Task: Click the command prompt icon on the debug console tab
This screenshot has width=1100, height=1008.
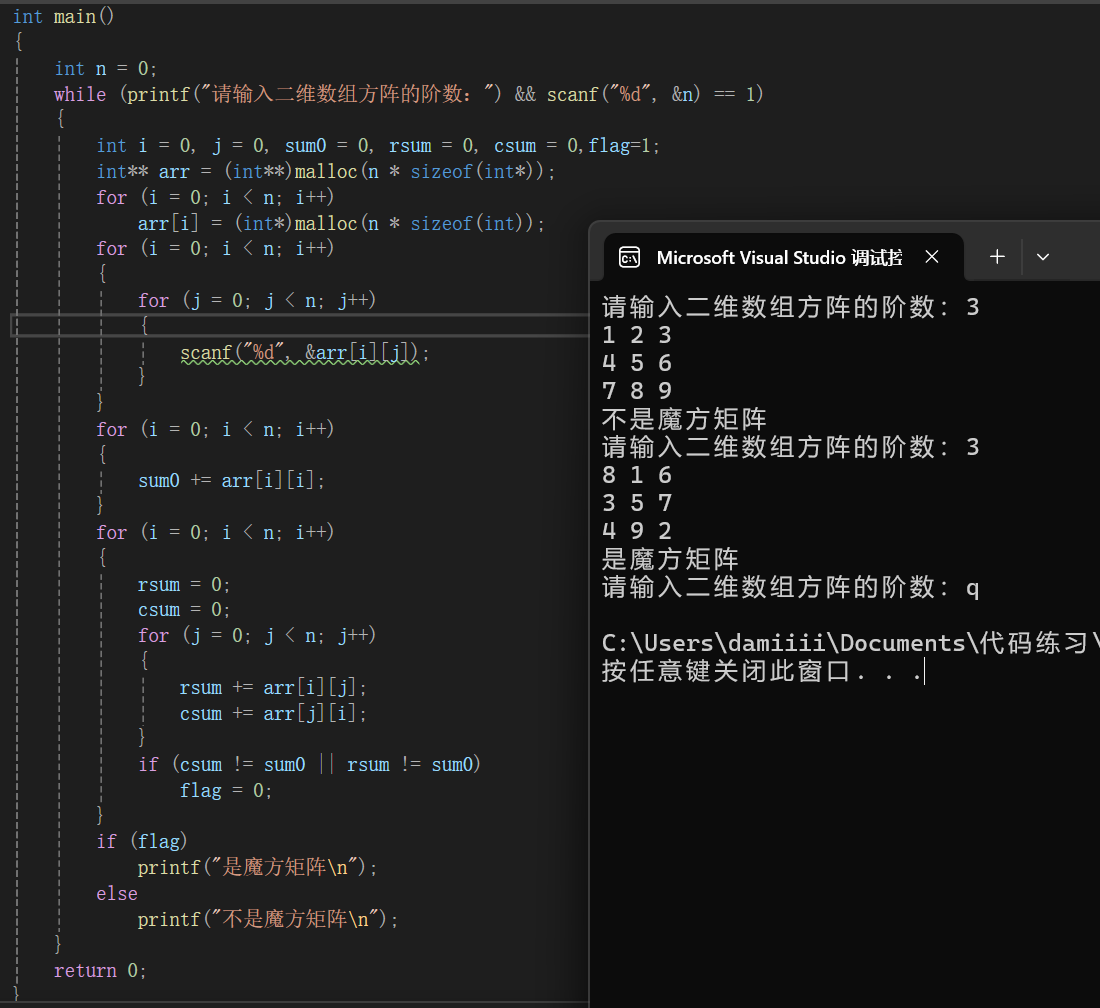Action: (x=630, y=257)
